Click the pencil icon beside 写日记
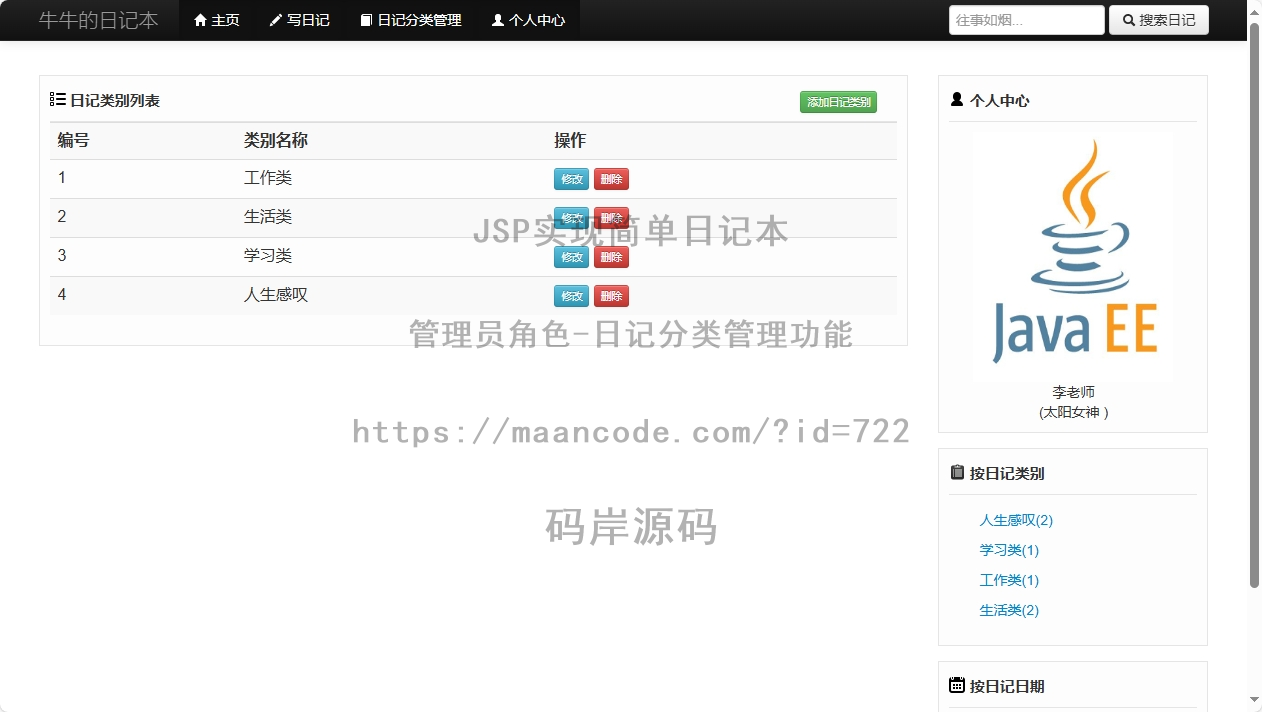This screenshot has width=1262, height=712. (276, 20)
